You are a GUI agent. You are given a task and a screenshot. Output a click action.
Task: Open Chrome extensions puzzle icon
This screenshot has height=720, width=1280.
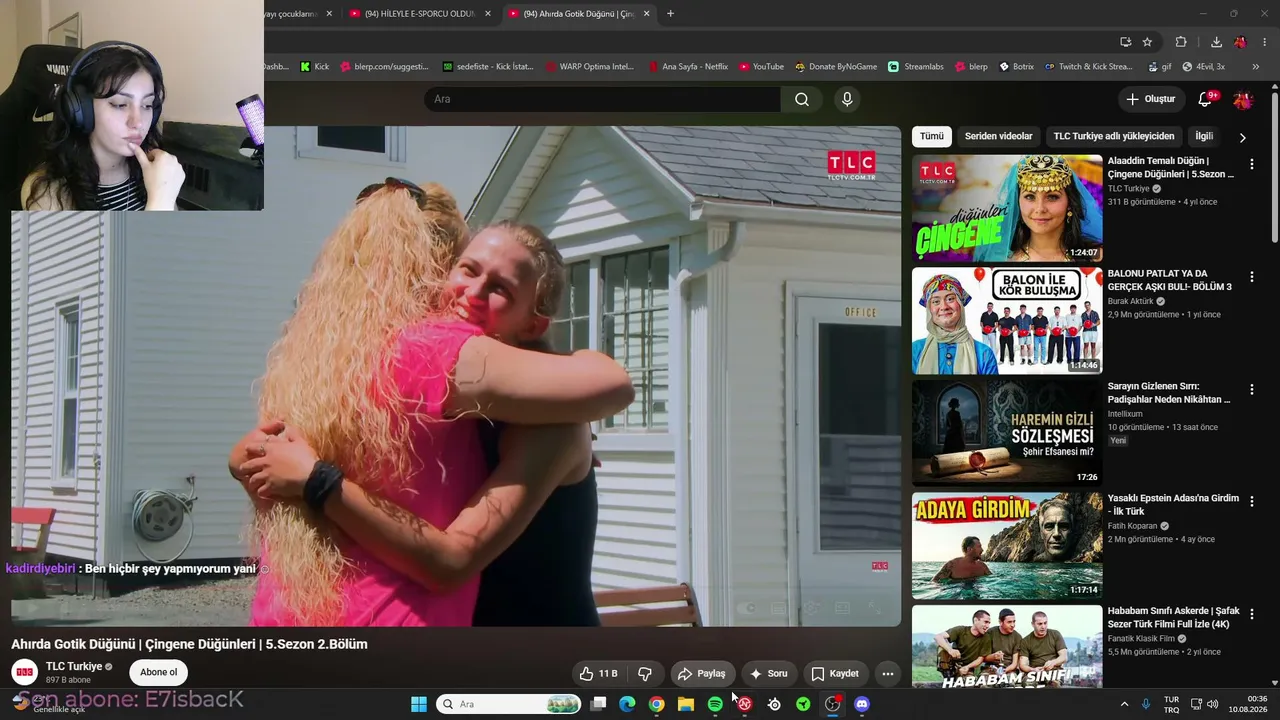(x=1181, y=42)
